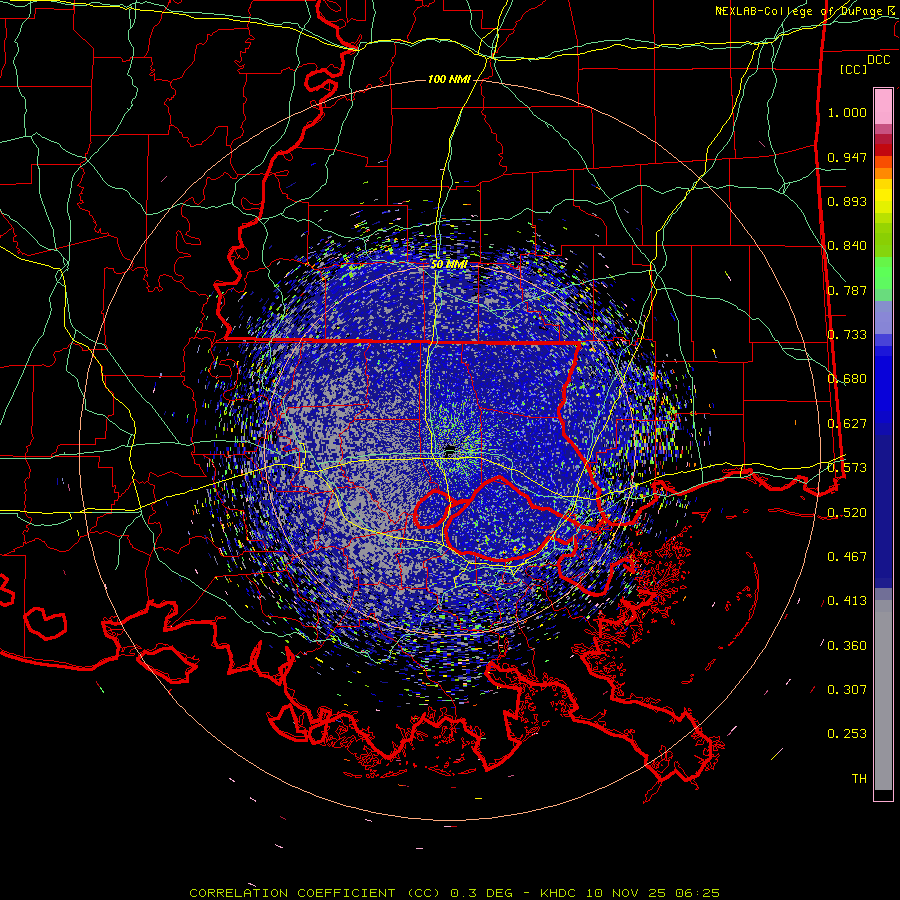Click the KHDC station identifier in the caption
This screenshot has height=900, width=900.
[x=560, y=893]
